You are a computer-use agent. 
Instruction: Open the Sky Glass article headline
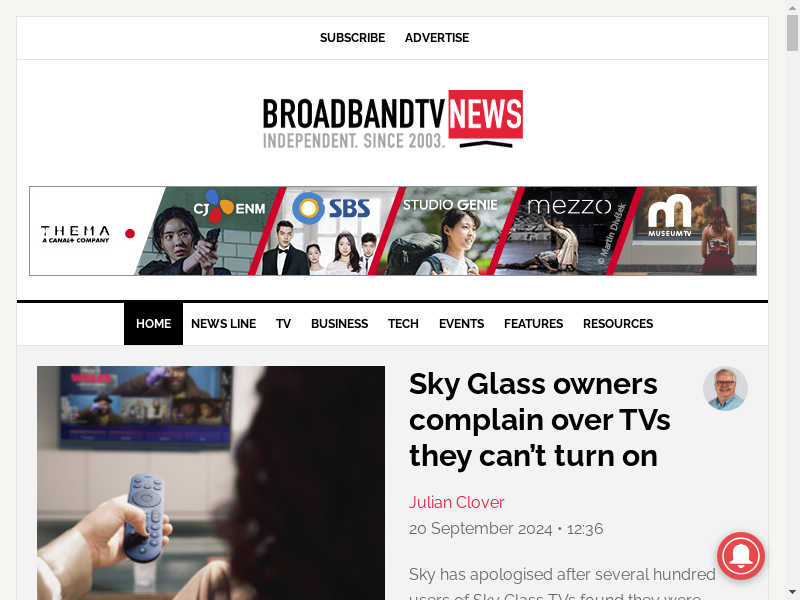(539, 419)
